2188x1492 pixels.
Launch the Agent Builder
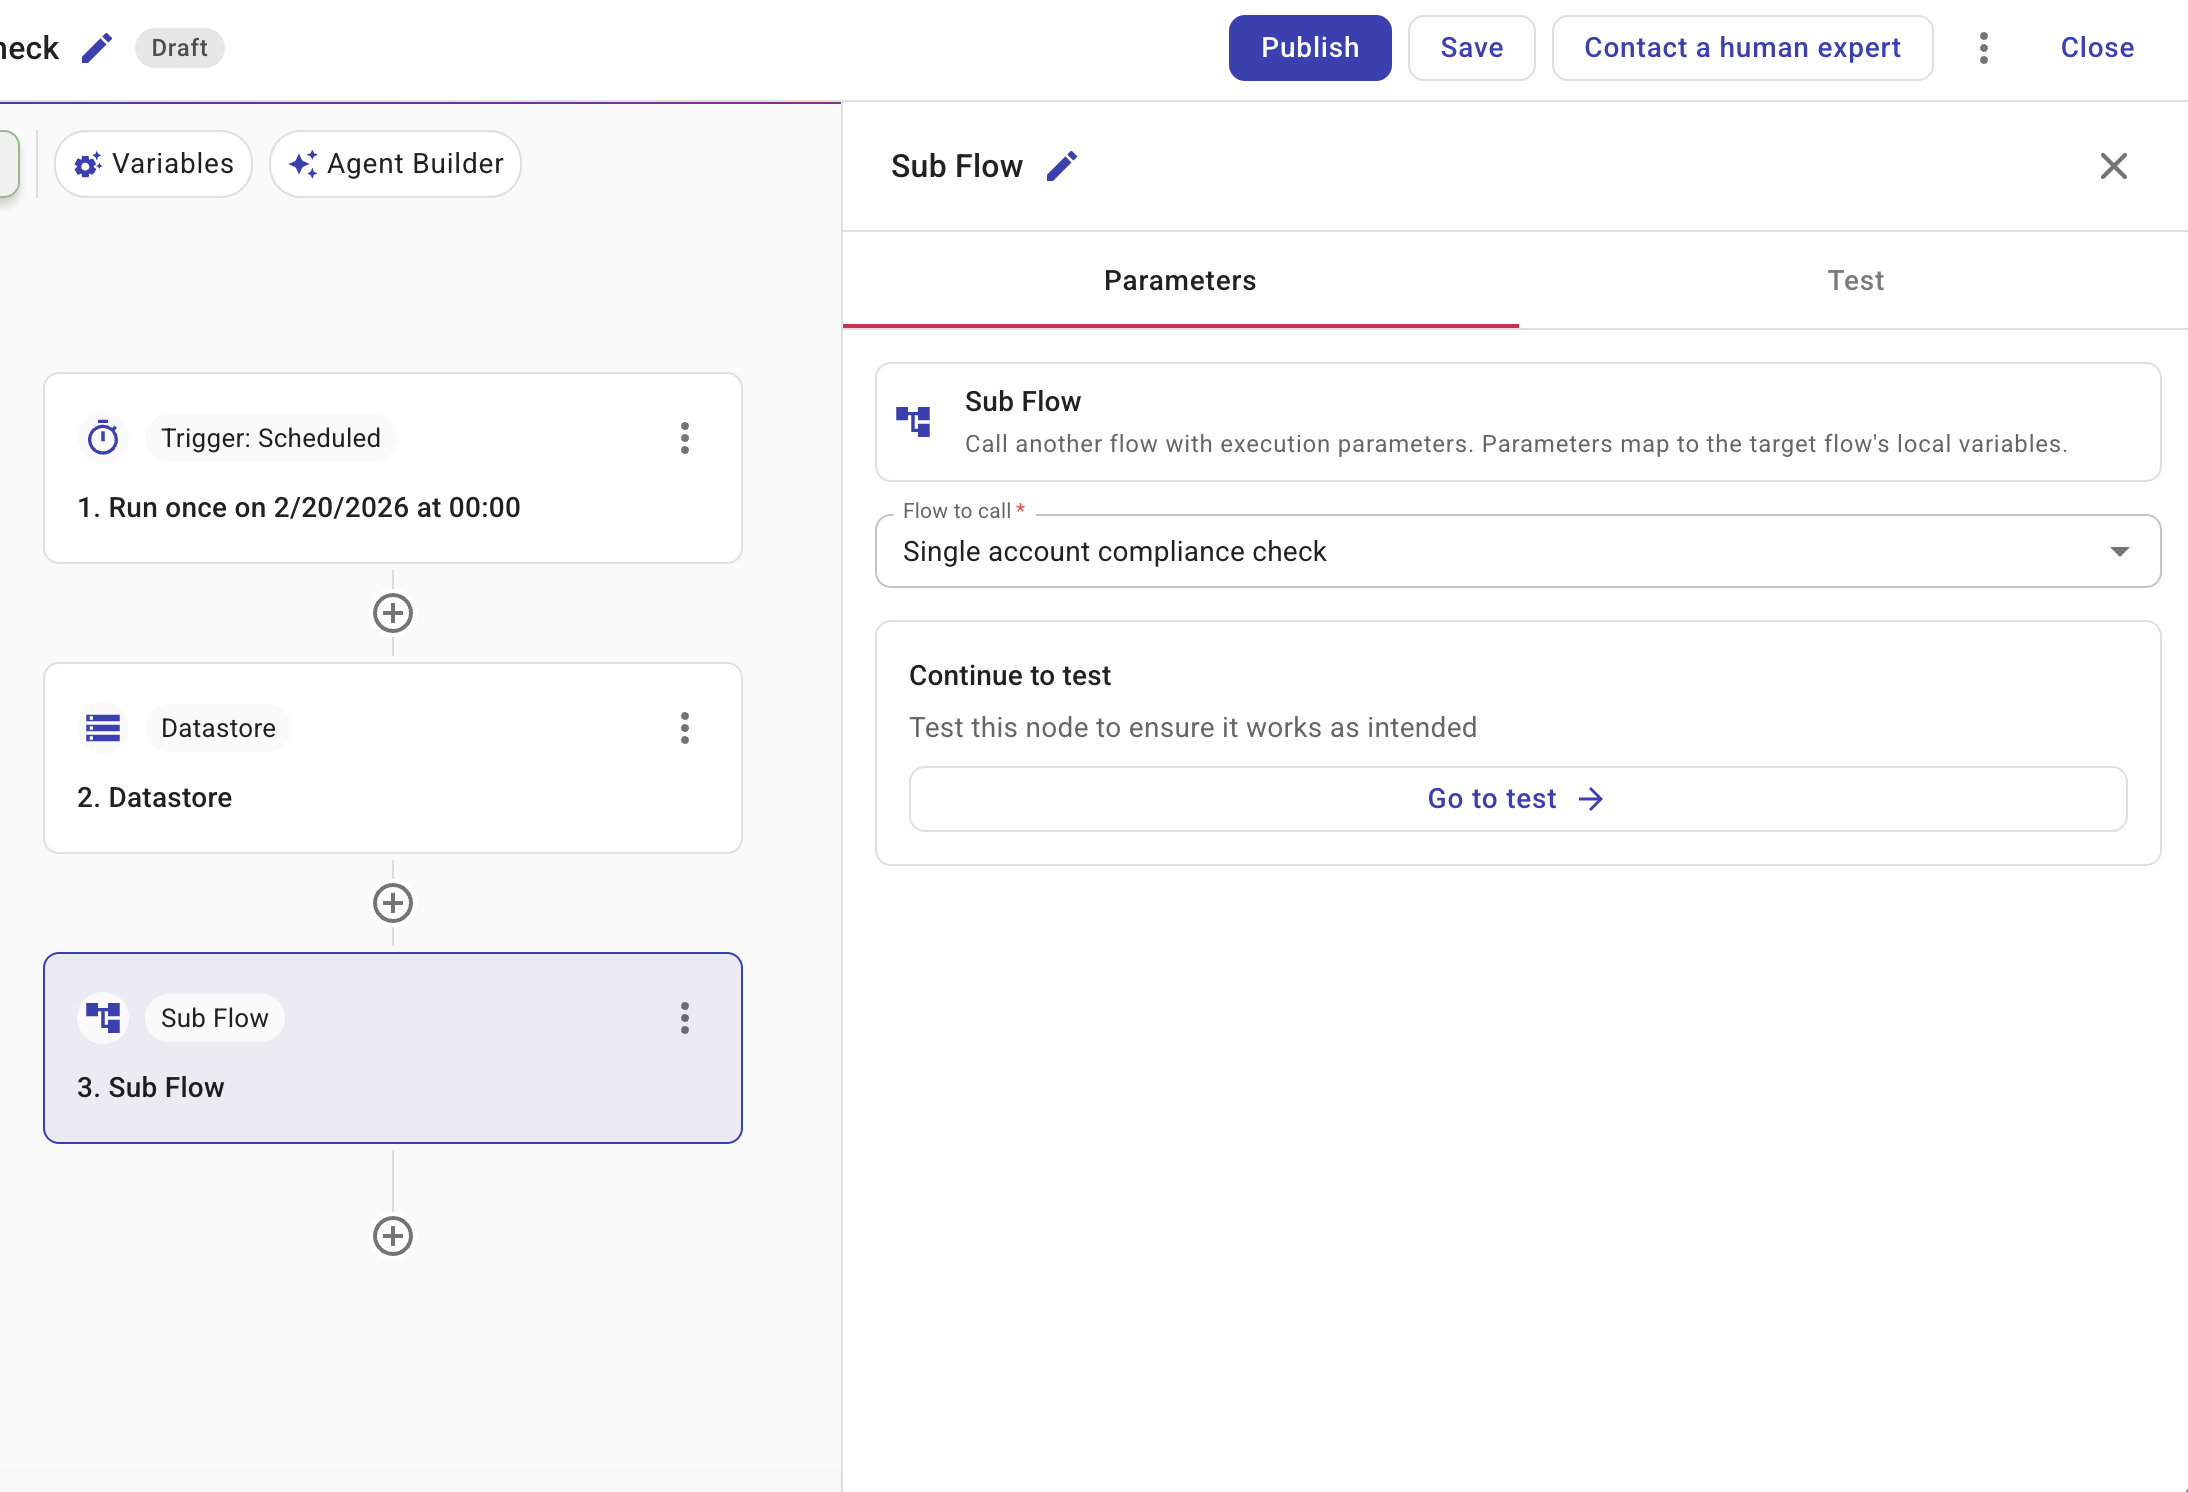[x=394, y=163]
